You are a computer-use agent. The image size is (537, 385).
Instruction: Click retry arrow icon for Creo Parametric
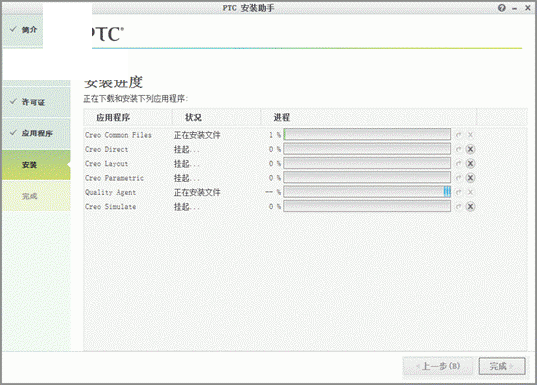459,178
